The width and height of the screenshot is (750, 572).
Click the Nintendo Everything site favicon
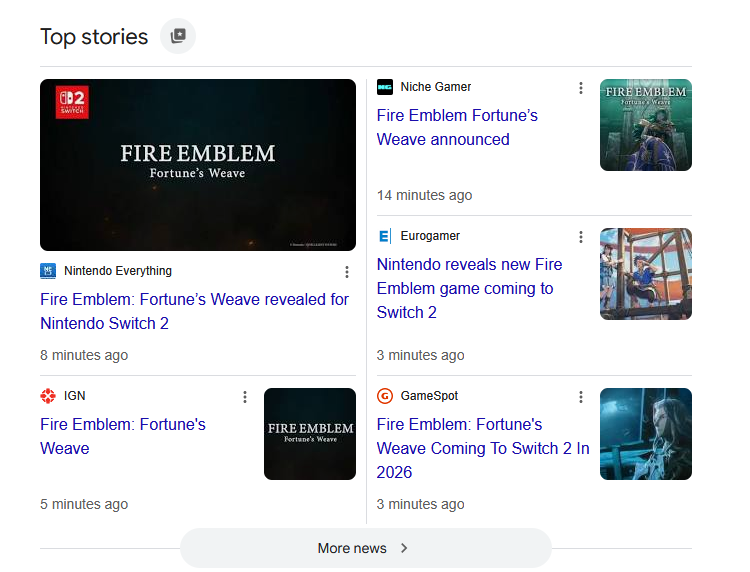pyautogui.click(x=48, y=271)
